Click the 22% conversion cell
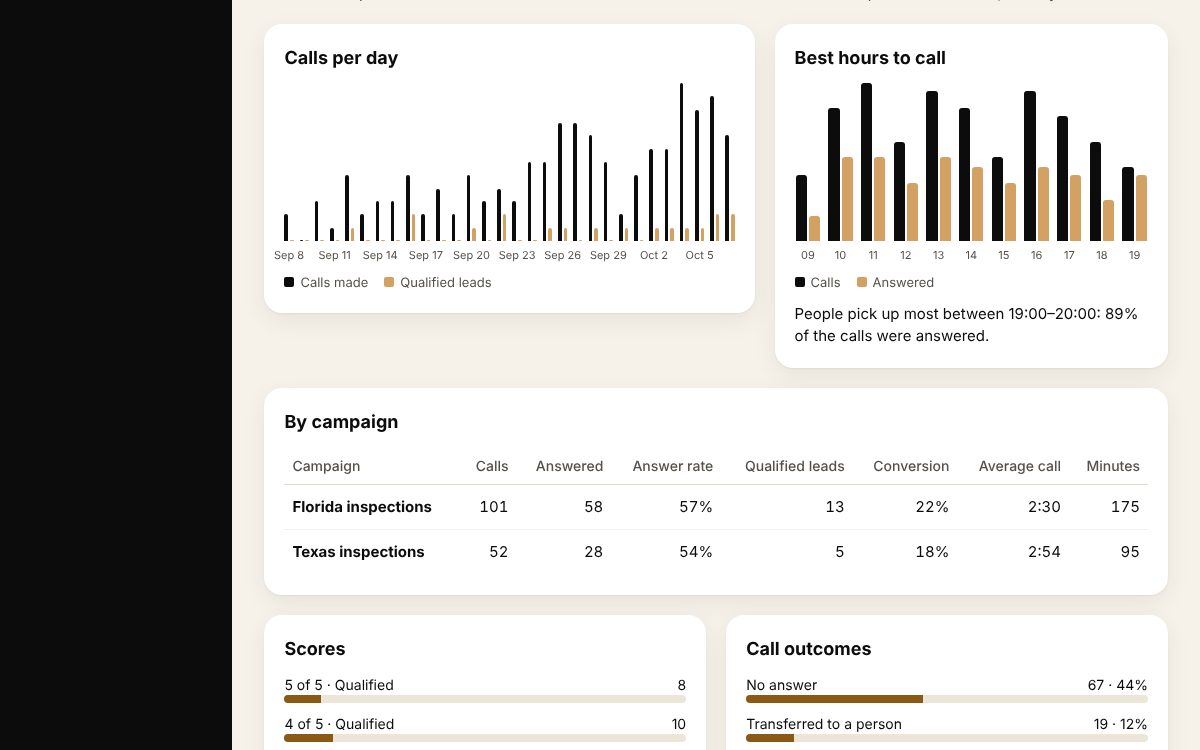The width and height of the screenshot is (1200, 750). point(932,507)
